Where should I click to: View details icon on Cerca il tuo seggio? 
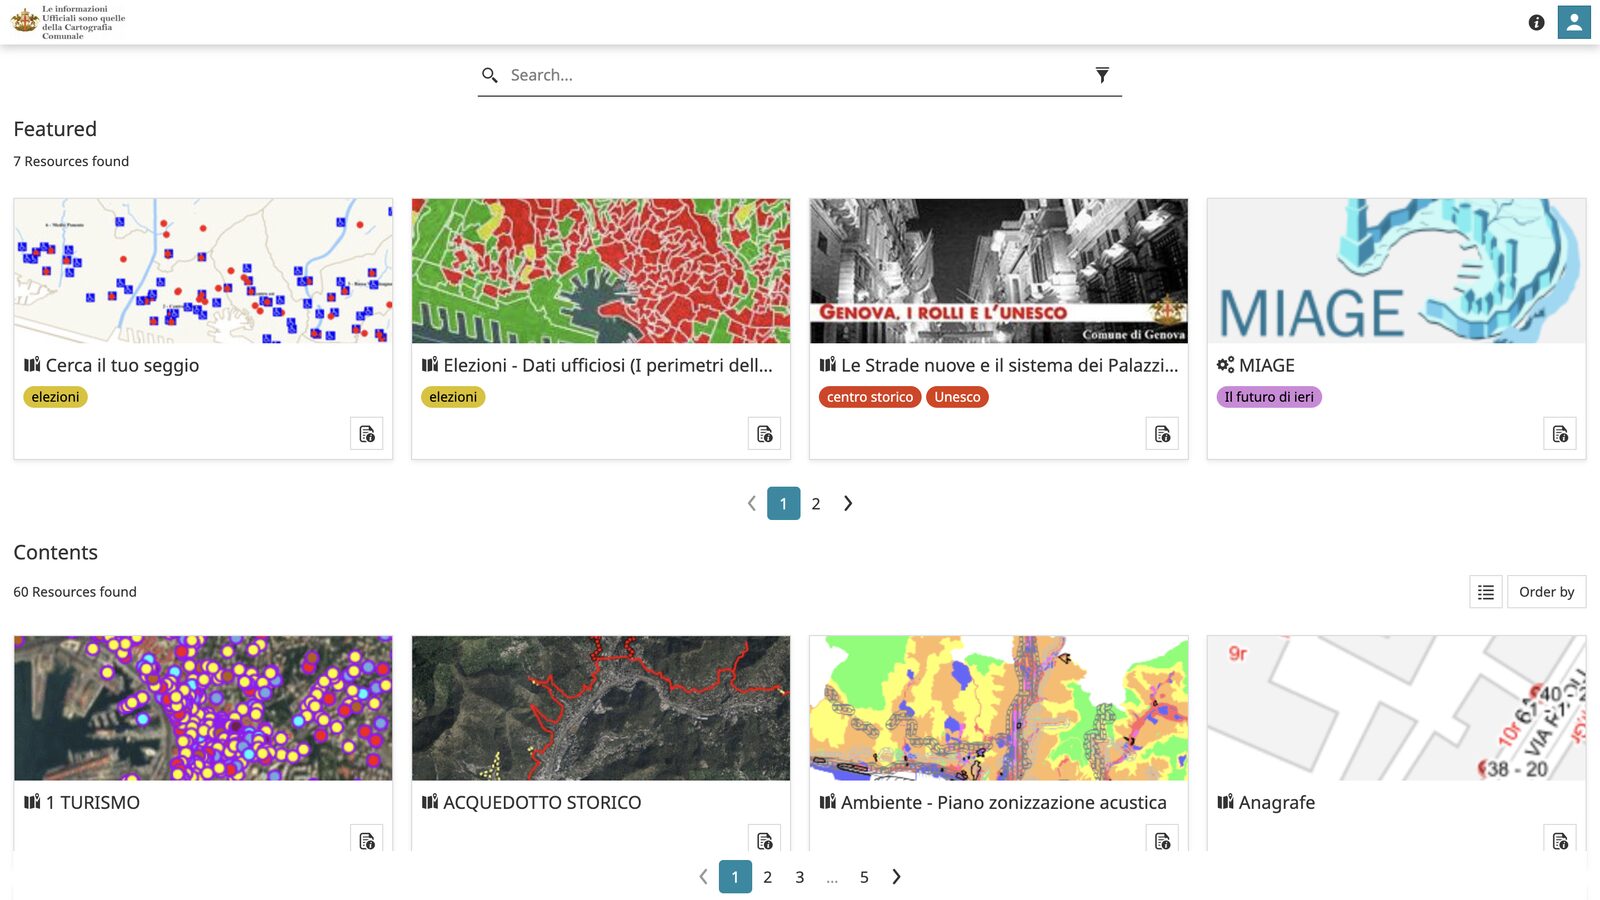coord(367,434)
